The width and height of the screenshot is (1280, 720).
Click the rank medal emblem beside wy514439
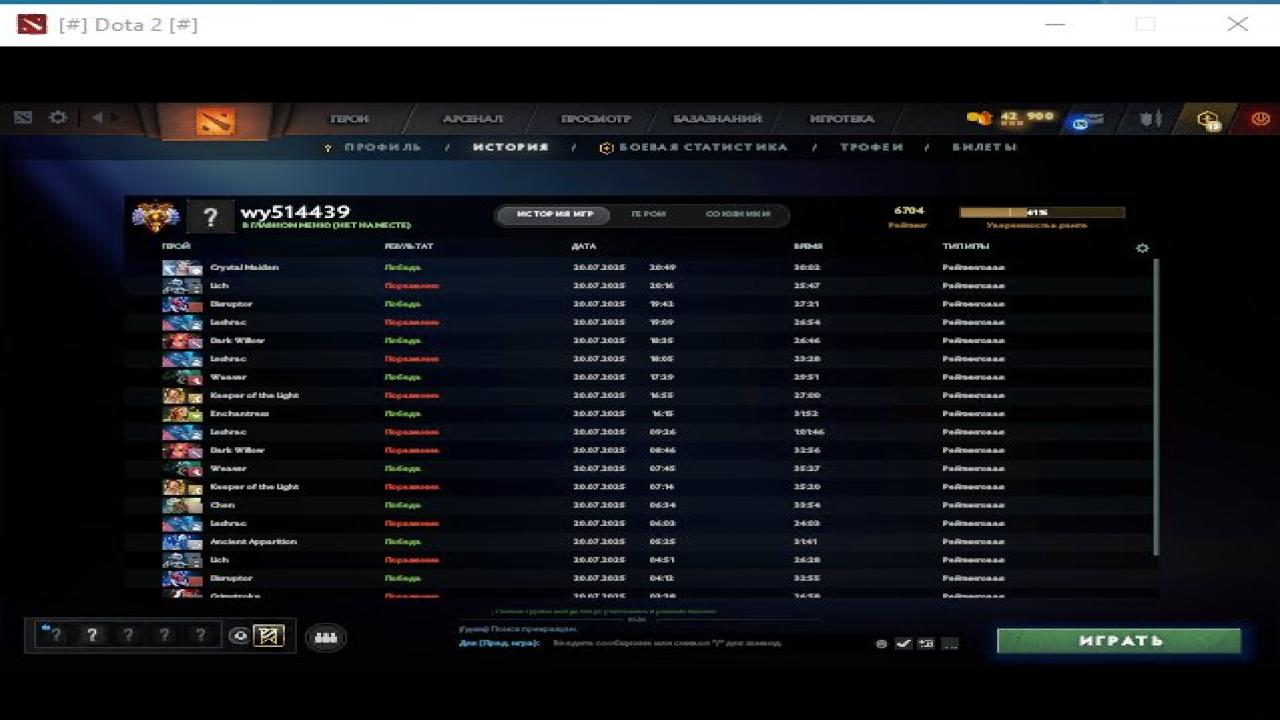click(x=156, y=217)
